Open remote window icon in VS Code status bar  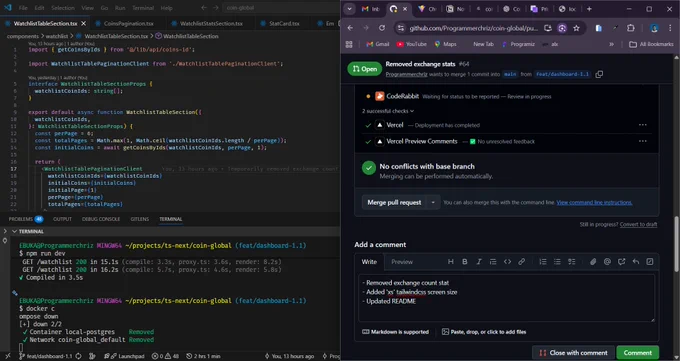(x=7, y=356)
